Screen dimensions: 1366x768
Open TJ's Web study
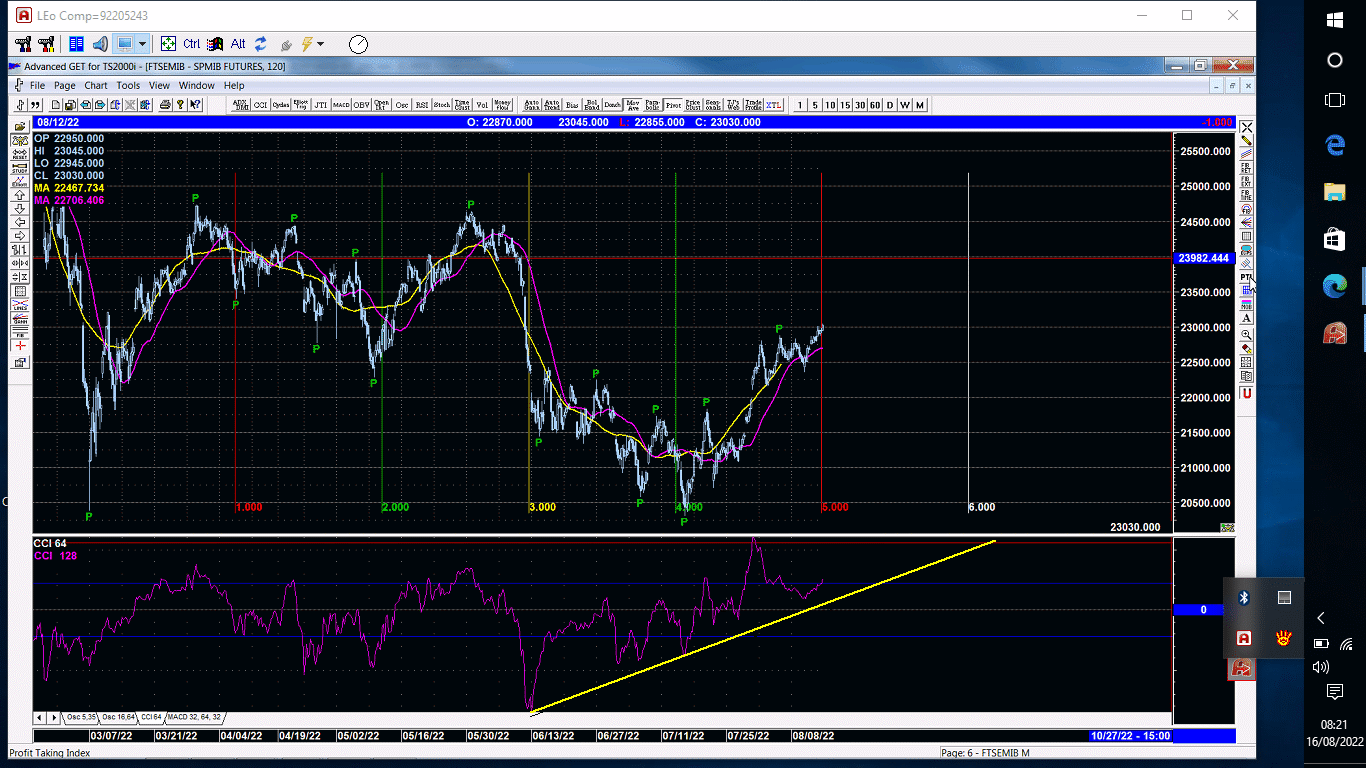[733, 104]
